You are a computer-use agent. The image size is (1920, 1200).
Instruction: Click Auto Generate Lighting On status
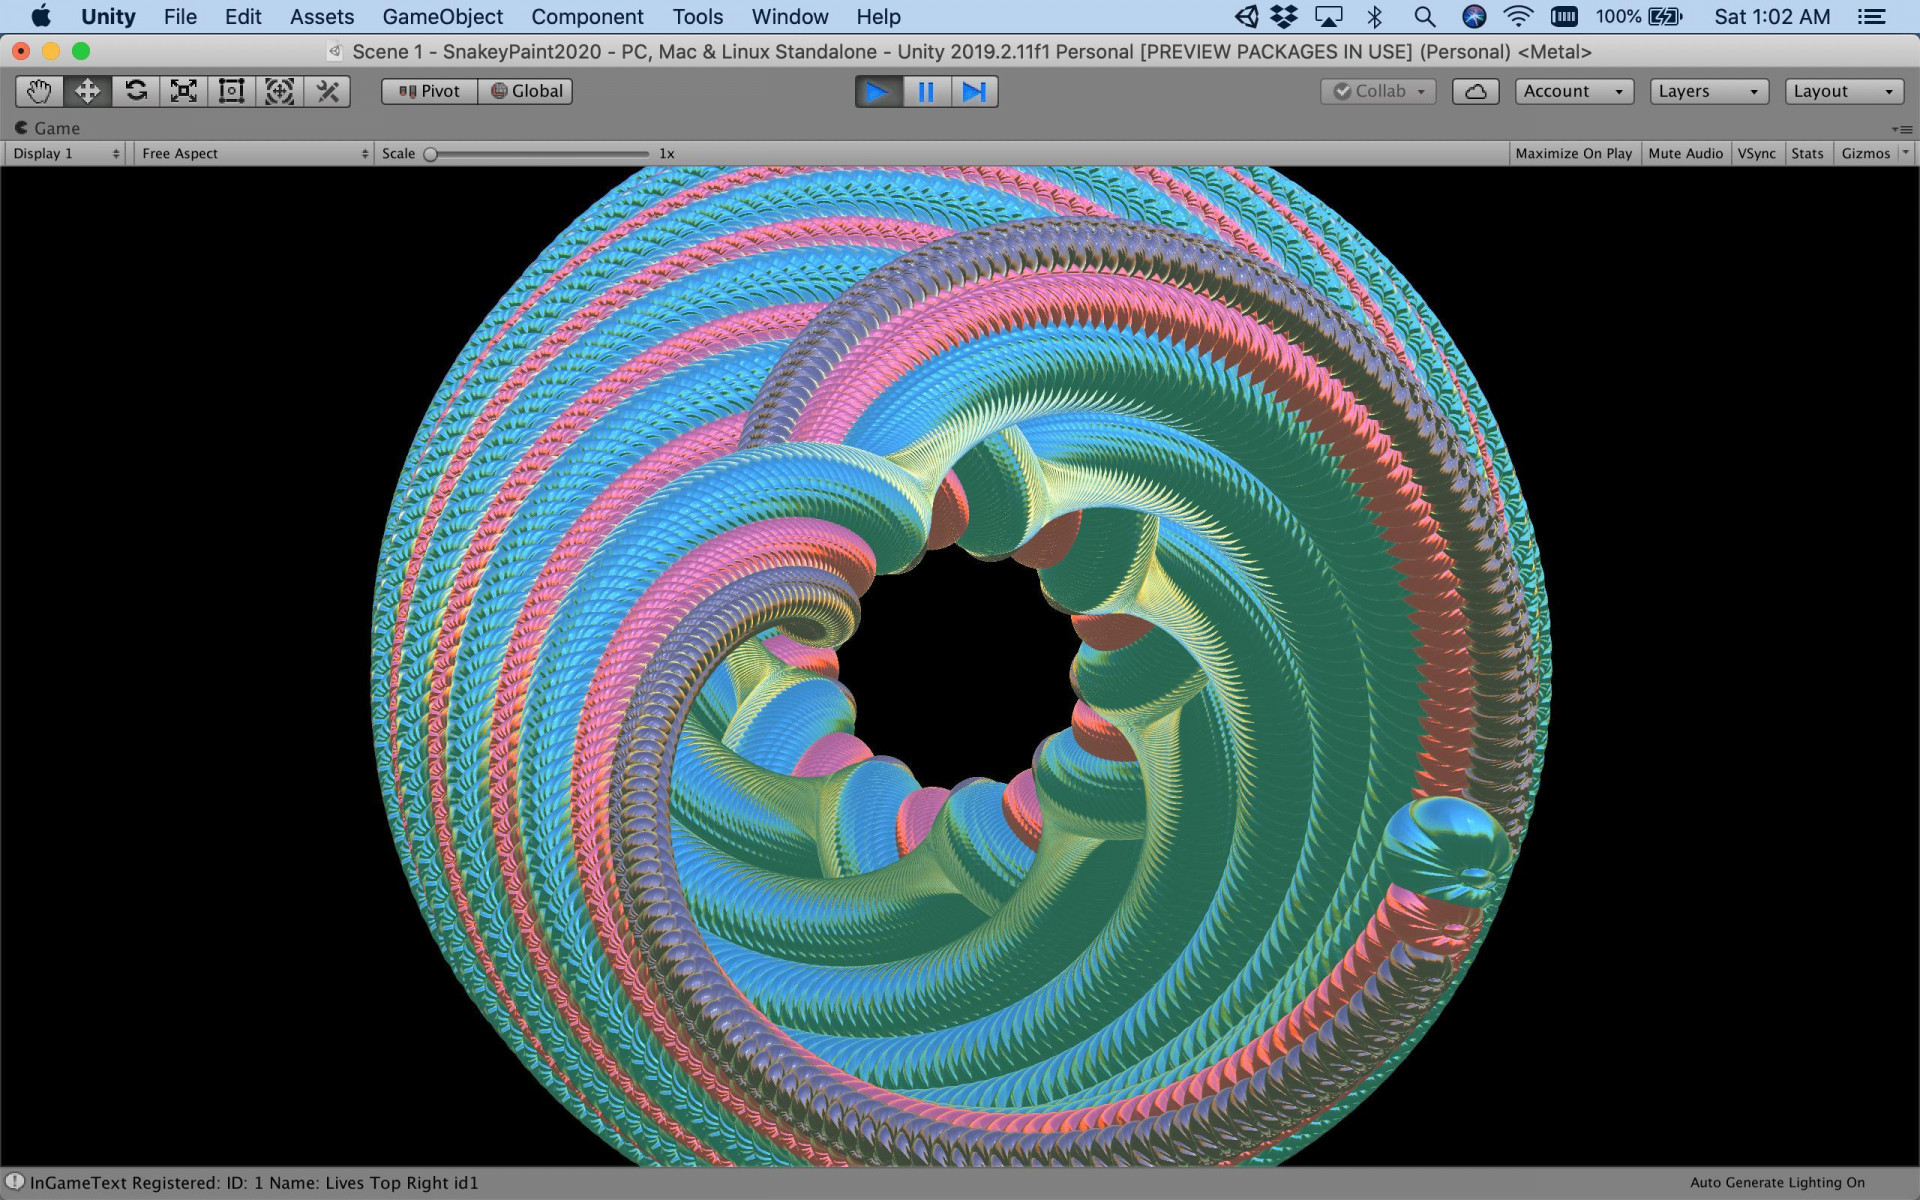[x=1777, y=1183]
